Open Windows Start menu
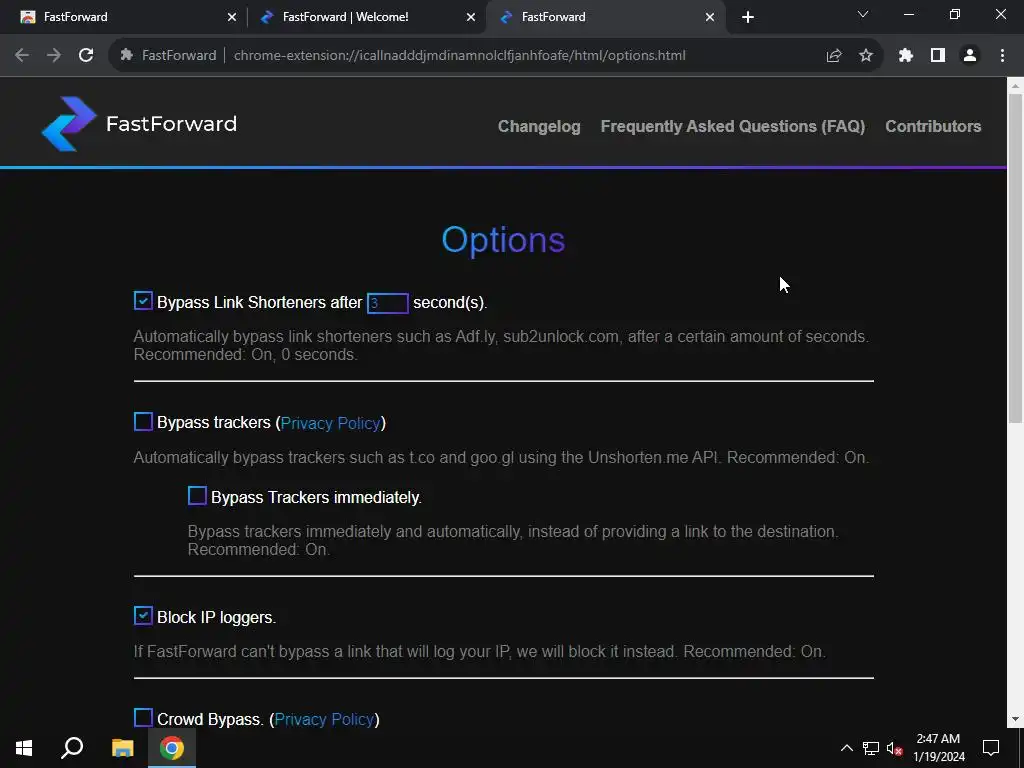 [24, 748]
